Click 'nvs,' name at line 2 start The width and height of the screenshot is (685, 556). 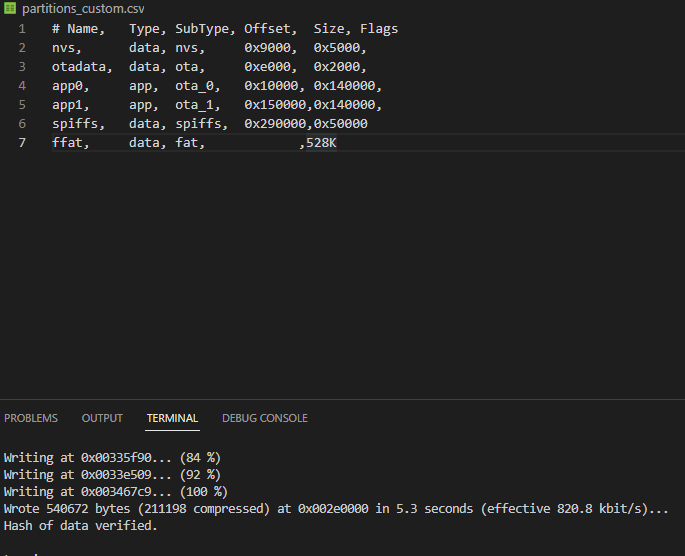tap(67, 48)
